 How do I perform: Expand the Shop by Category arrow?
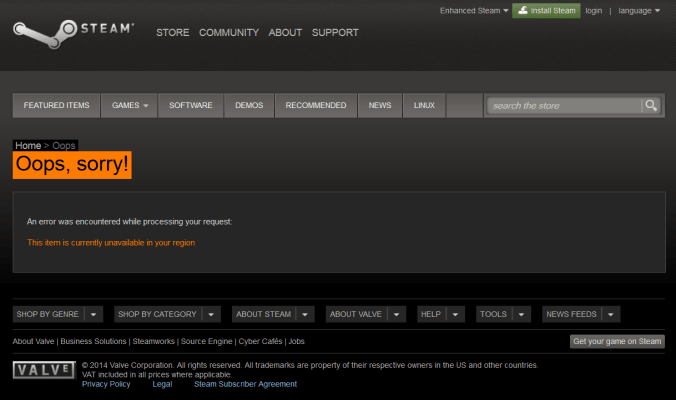pyautogui.click(x=210, y=314)
